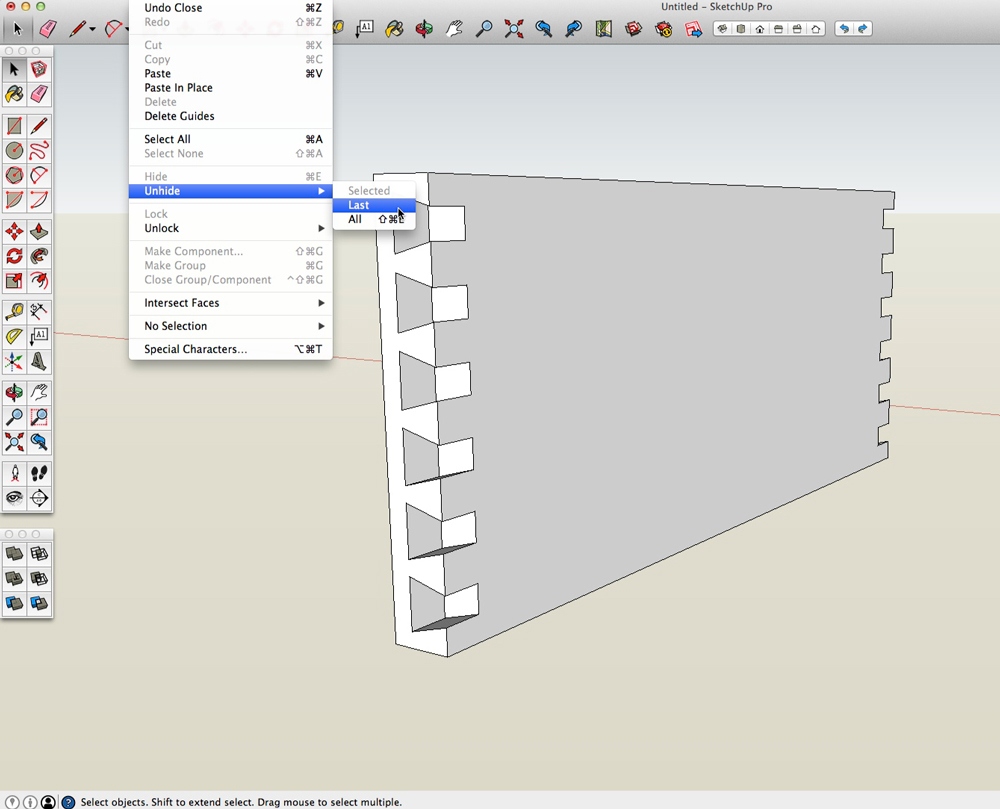Activate the Pan hand tool in top toolbar
This screenshot has height=809, width=1000.
coord(454,29)
